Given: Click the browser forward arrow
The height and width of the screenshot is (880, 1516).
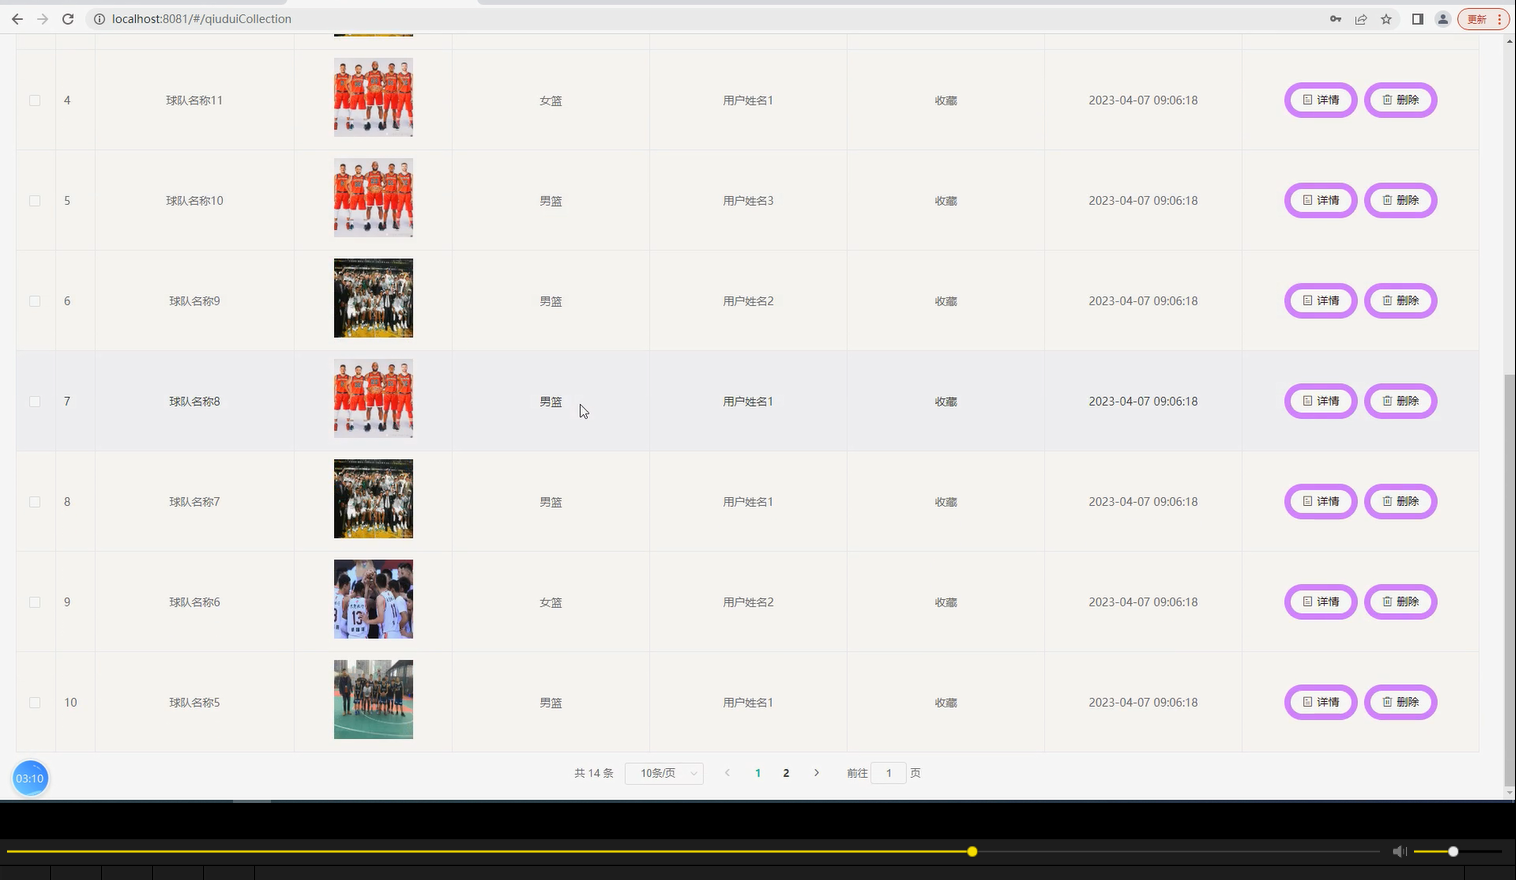Looking at the screenshot, I should point(42,19).
